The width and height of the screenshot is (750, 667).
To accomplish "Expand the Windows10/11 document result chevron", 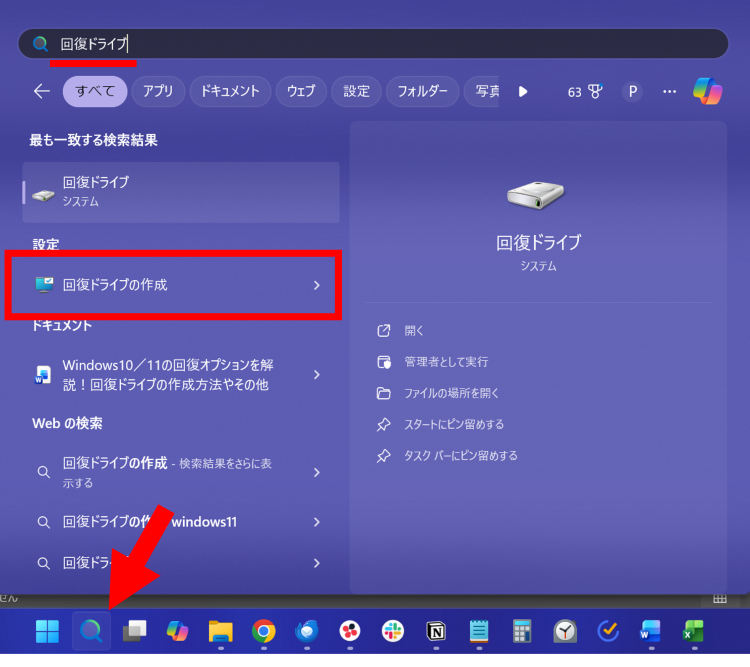I will [x=317, y=375].
